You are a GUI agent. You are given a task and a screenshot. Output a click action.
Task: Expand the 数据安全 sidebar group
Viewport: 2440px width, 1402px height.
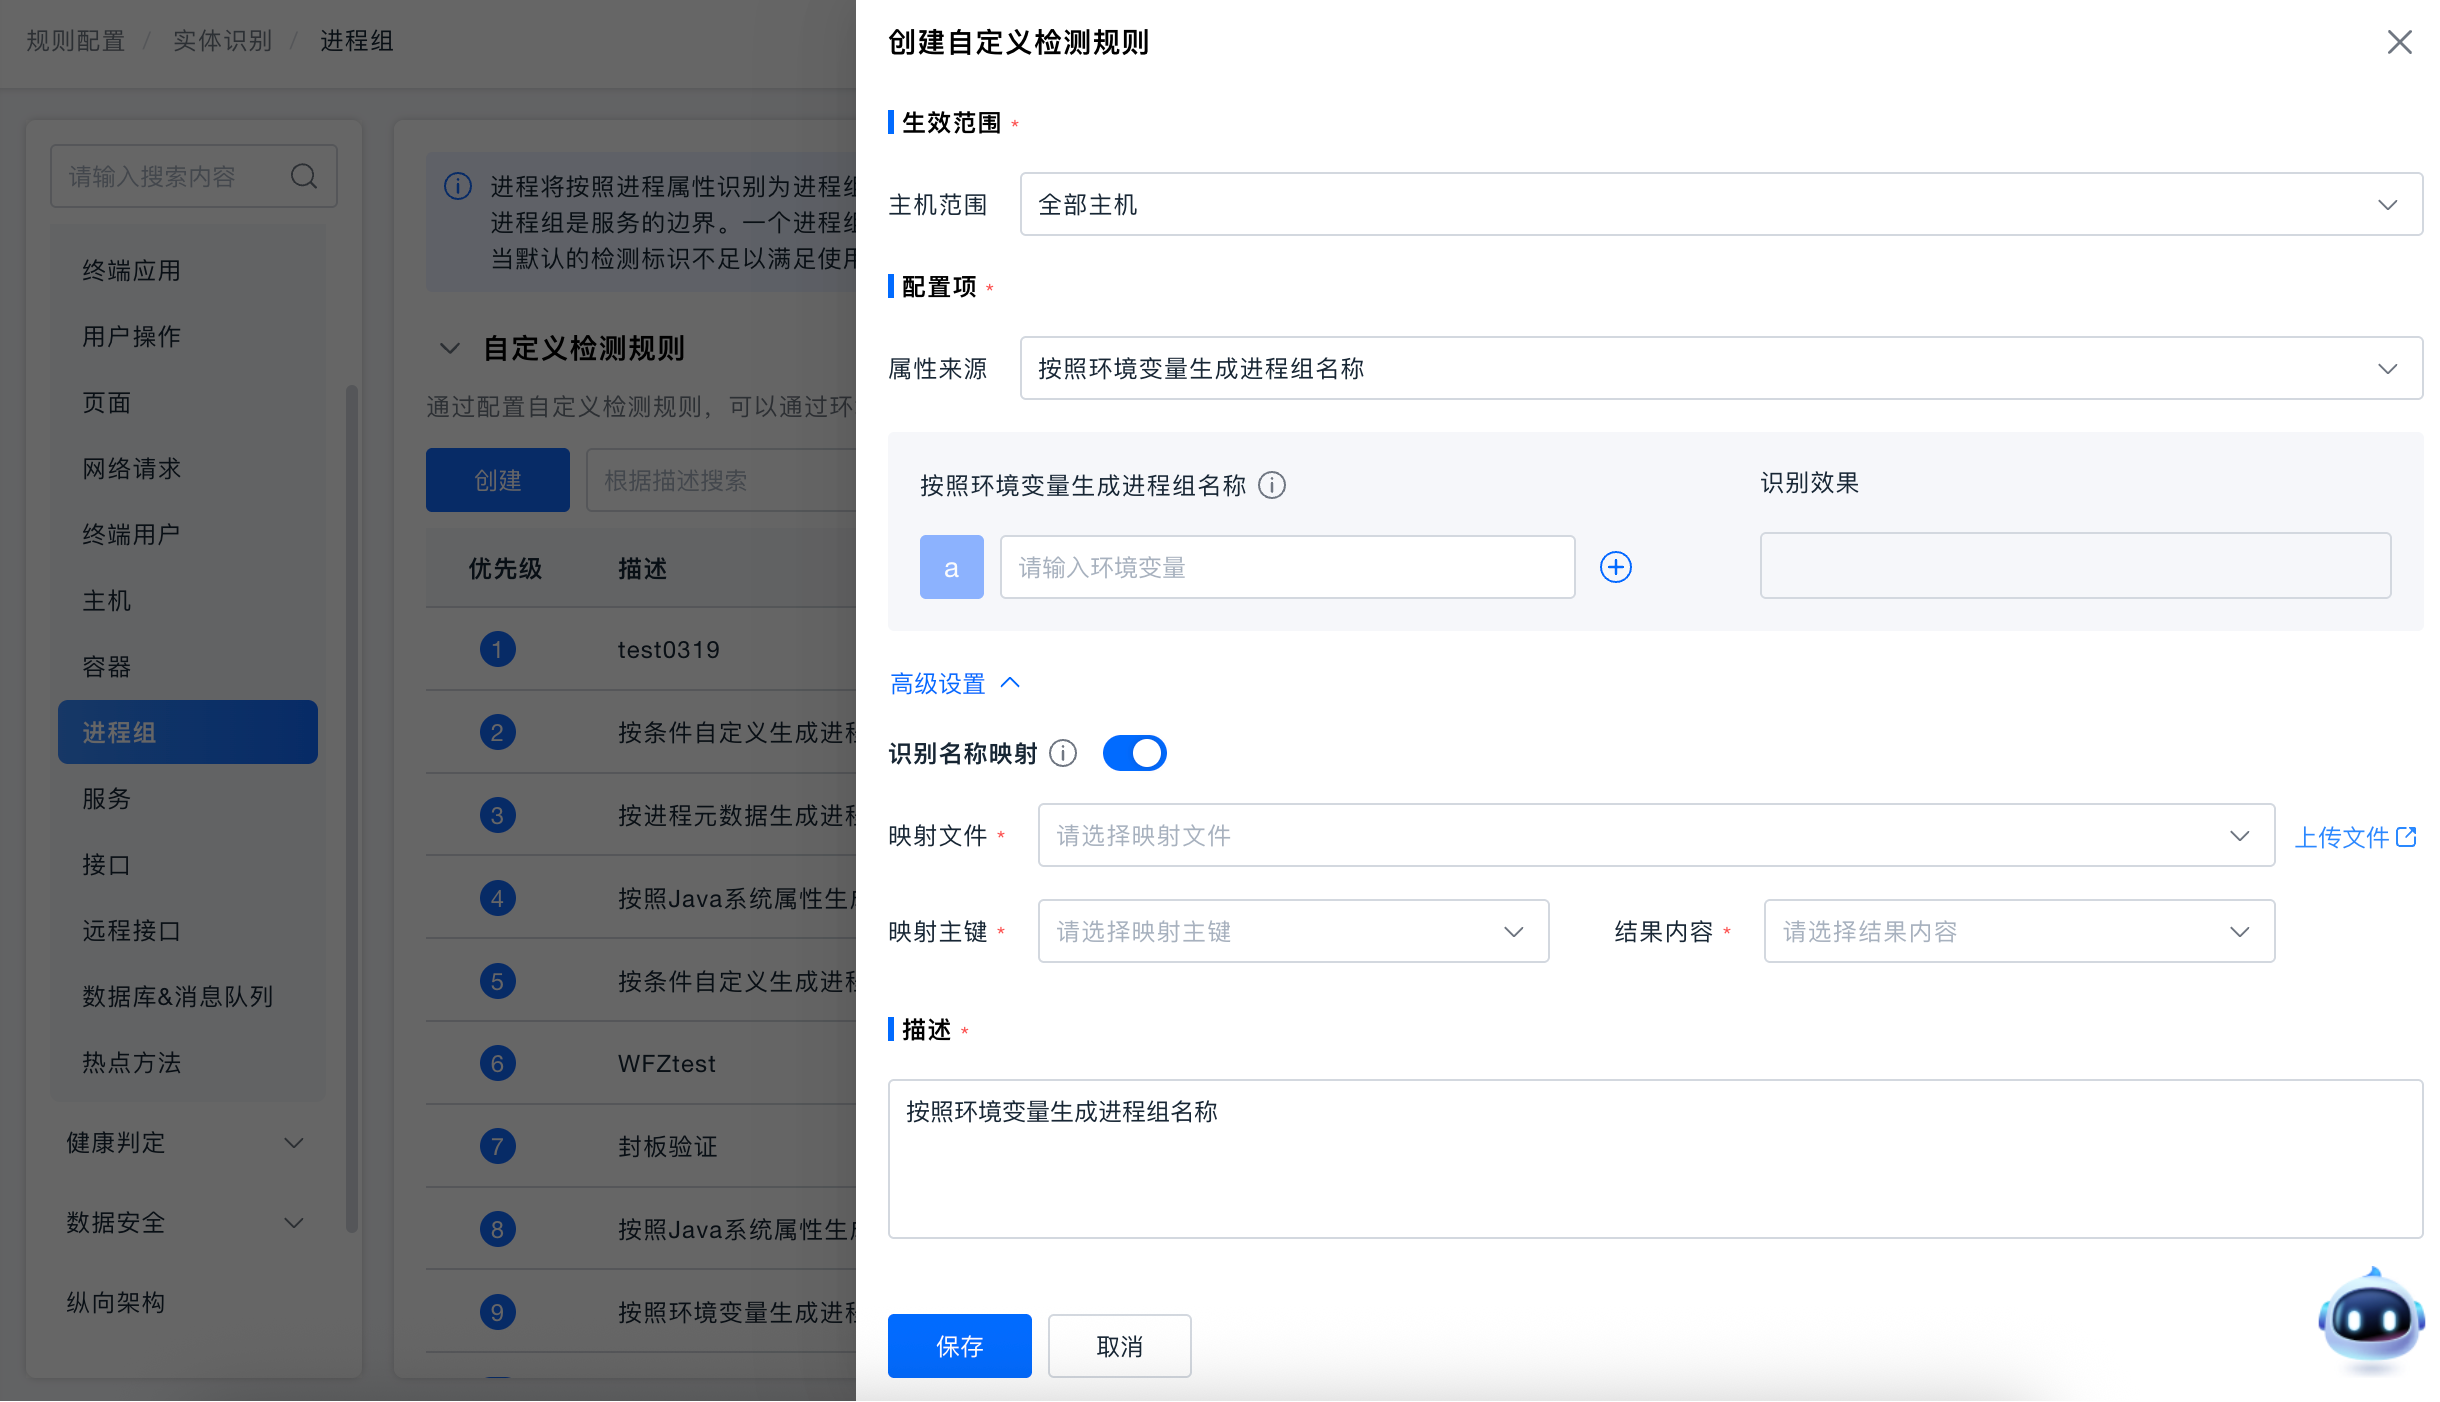186,1222
